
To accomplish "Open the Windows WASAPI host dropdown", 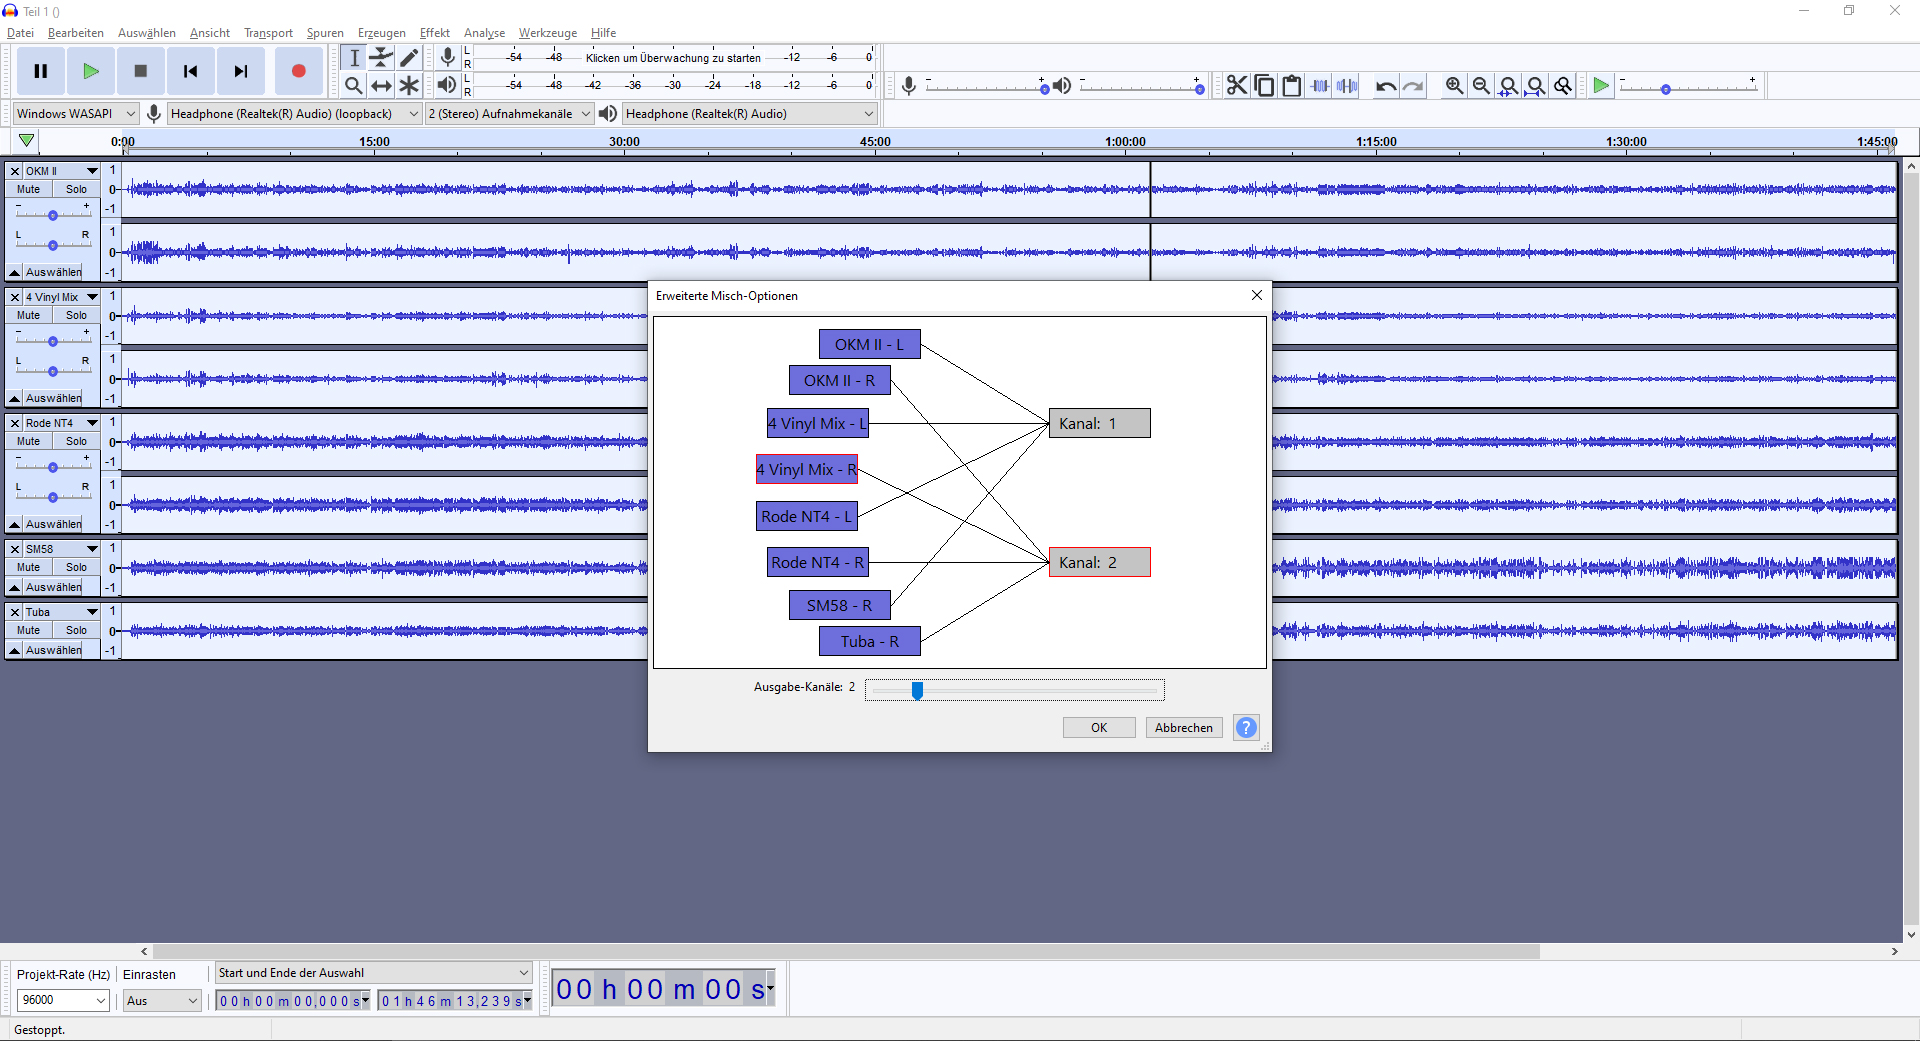I will click(x=75, y=114).
